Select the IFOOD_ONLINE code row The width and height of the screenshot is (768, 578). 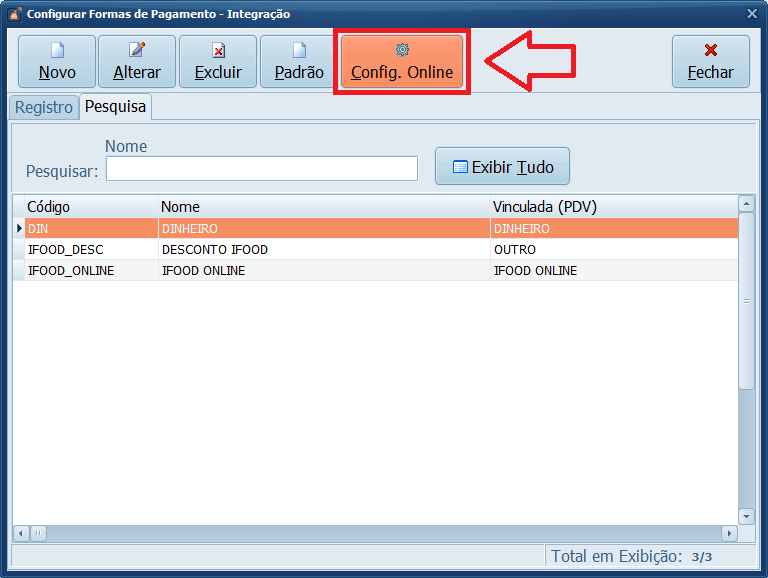point(92,270)
